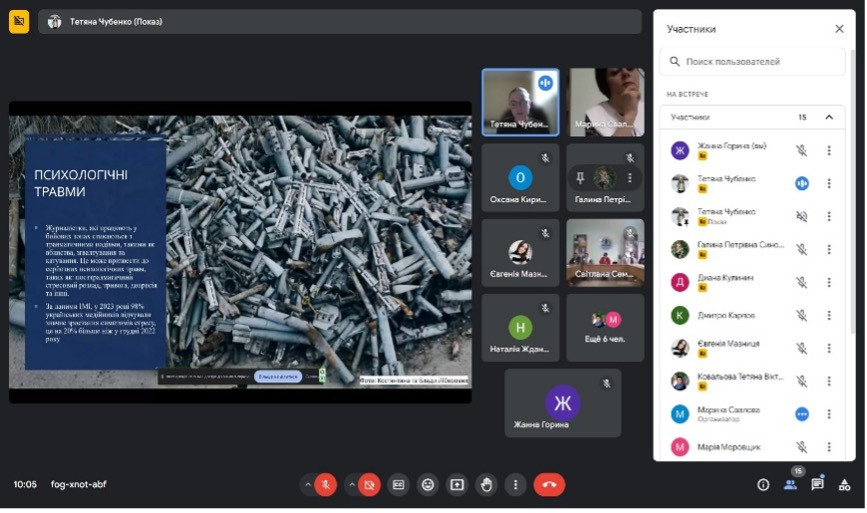Collapse the Участники list chevron
This screenshot has width=867, height=513.
pyautogui.click(x=829, y=117)
